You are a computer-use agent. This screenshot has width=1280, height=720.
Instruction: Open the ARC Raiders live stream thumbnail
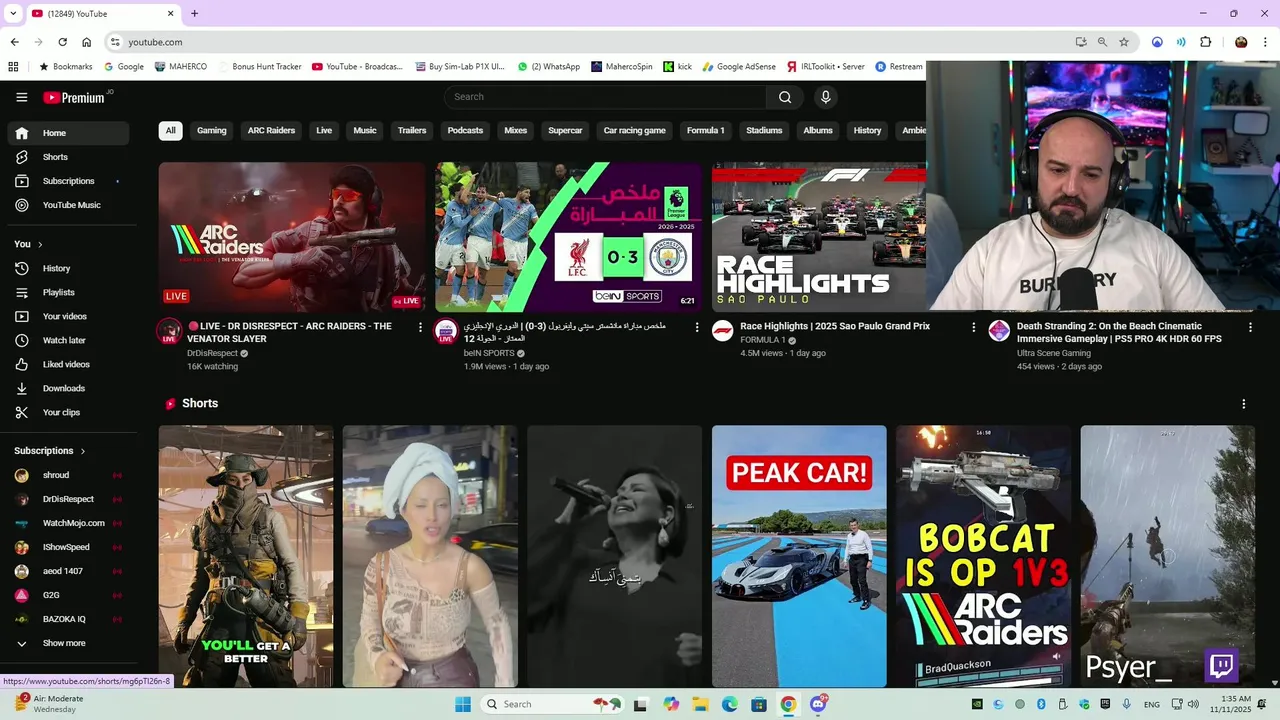[292, 237]
